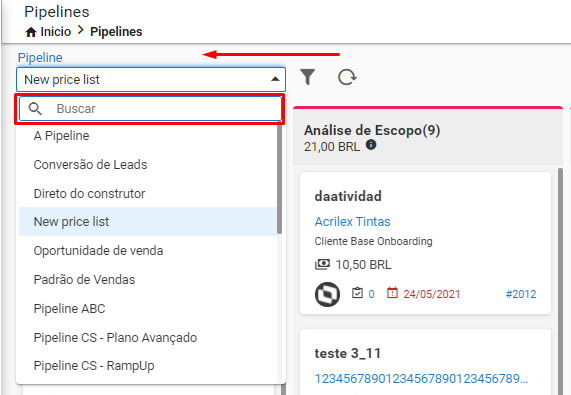571x395 pixels.
Task: Open opportunity number #2012 link
Action: click(521, 294)
